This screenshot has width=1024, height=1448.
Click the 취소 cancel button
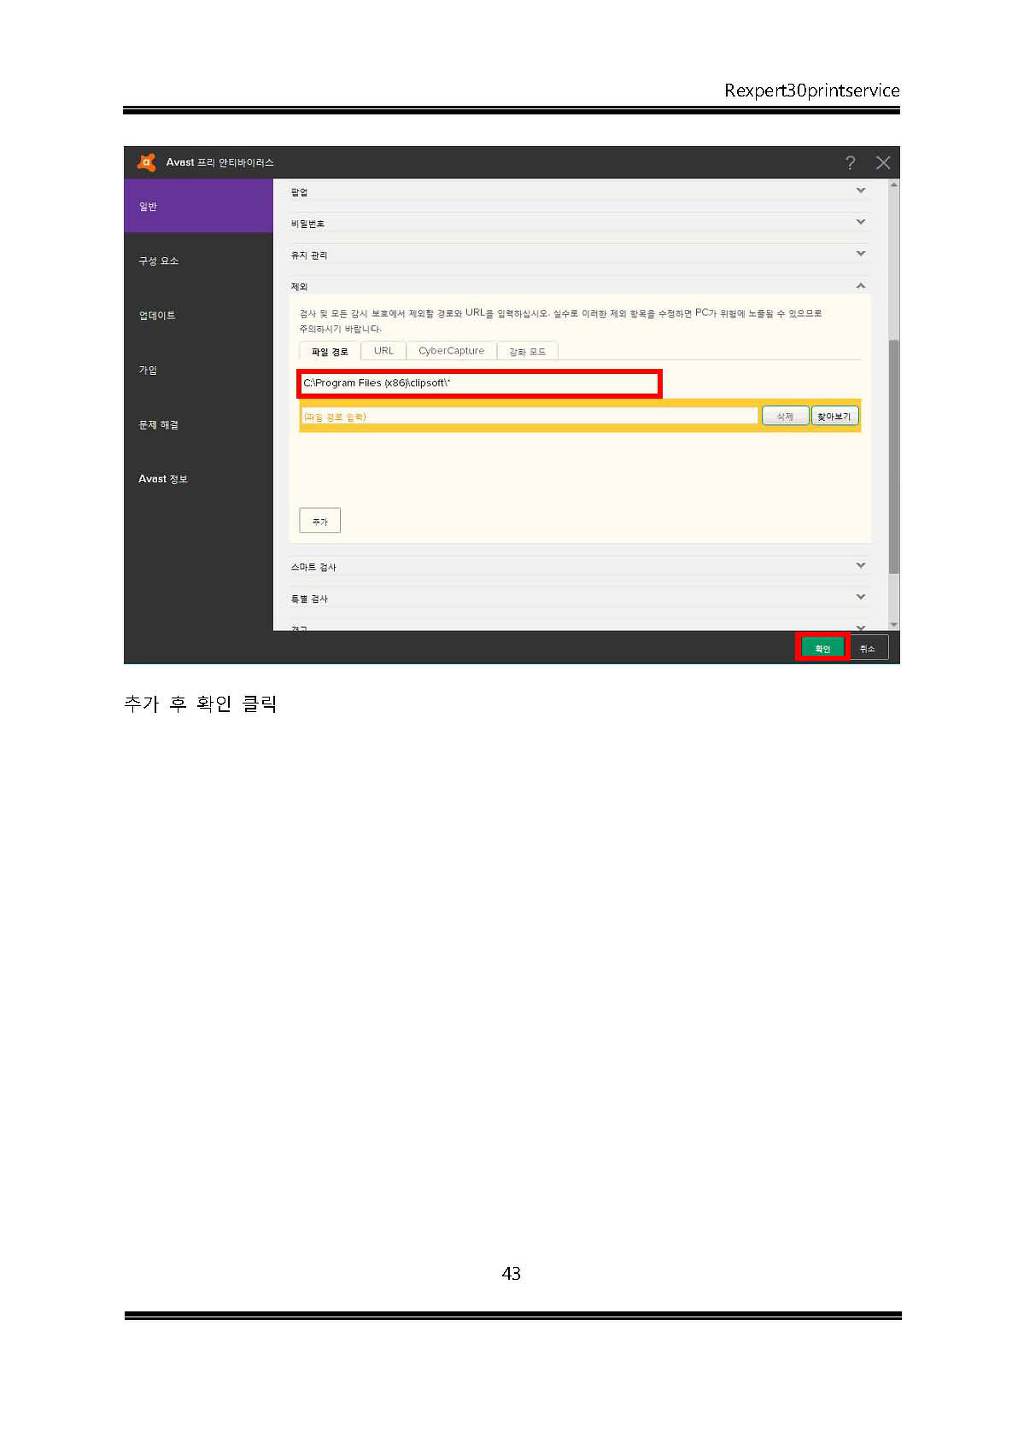pyautogui.click(x=867, y=648)
